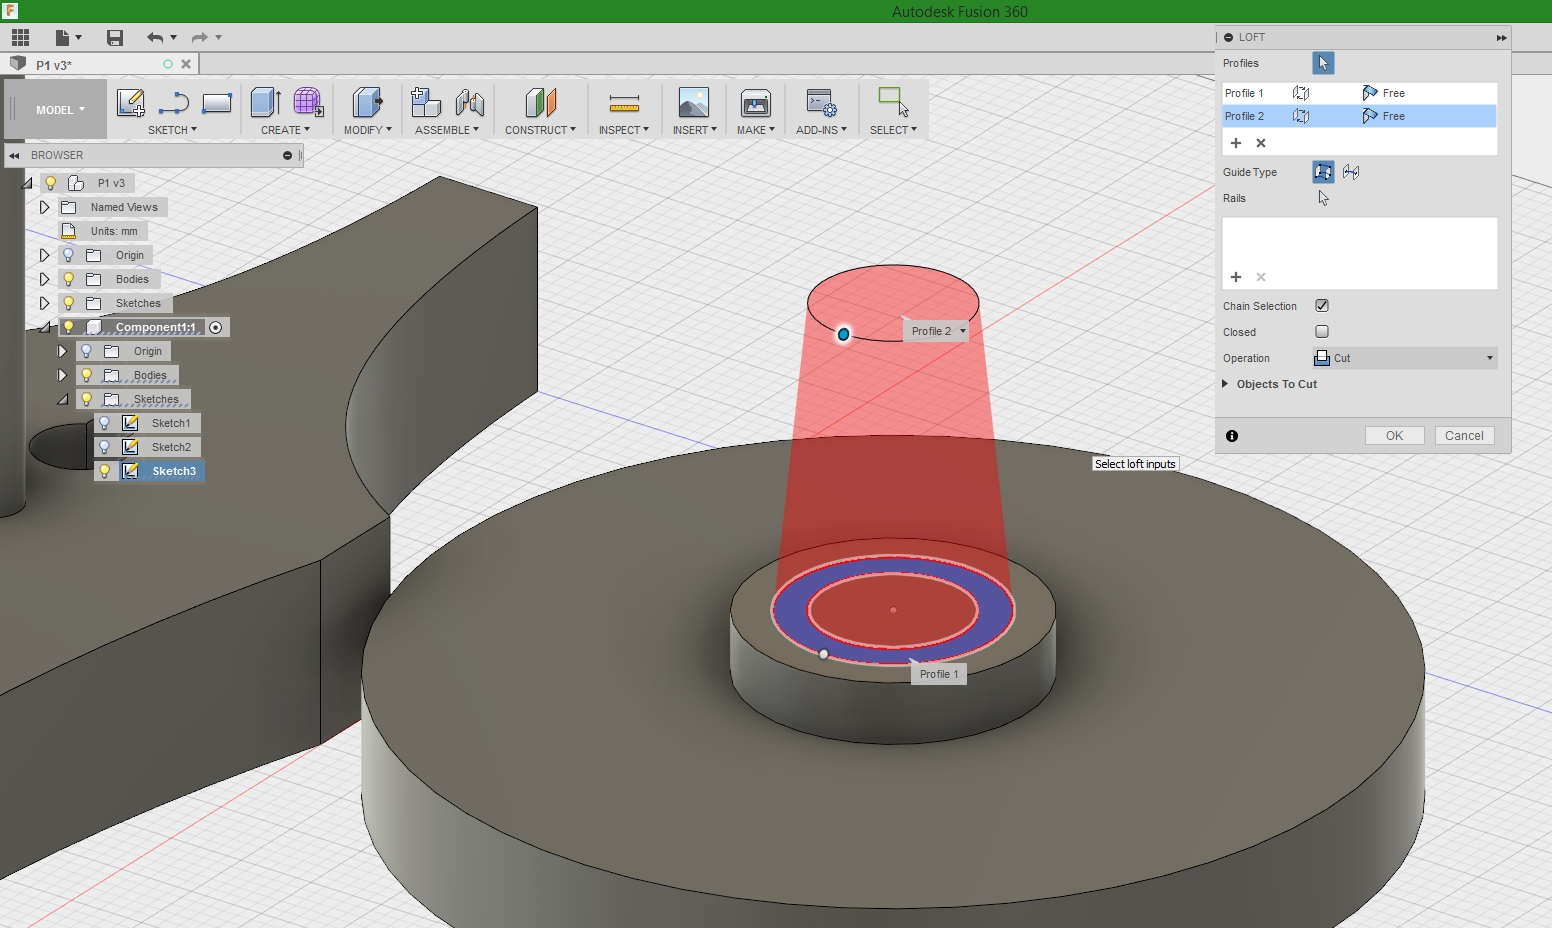The image size is (1552, 928).
Task: Close the P1 v3* document tab
Action: pyautogui.click(x=186, y=64)
